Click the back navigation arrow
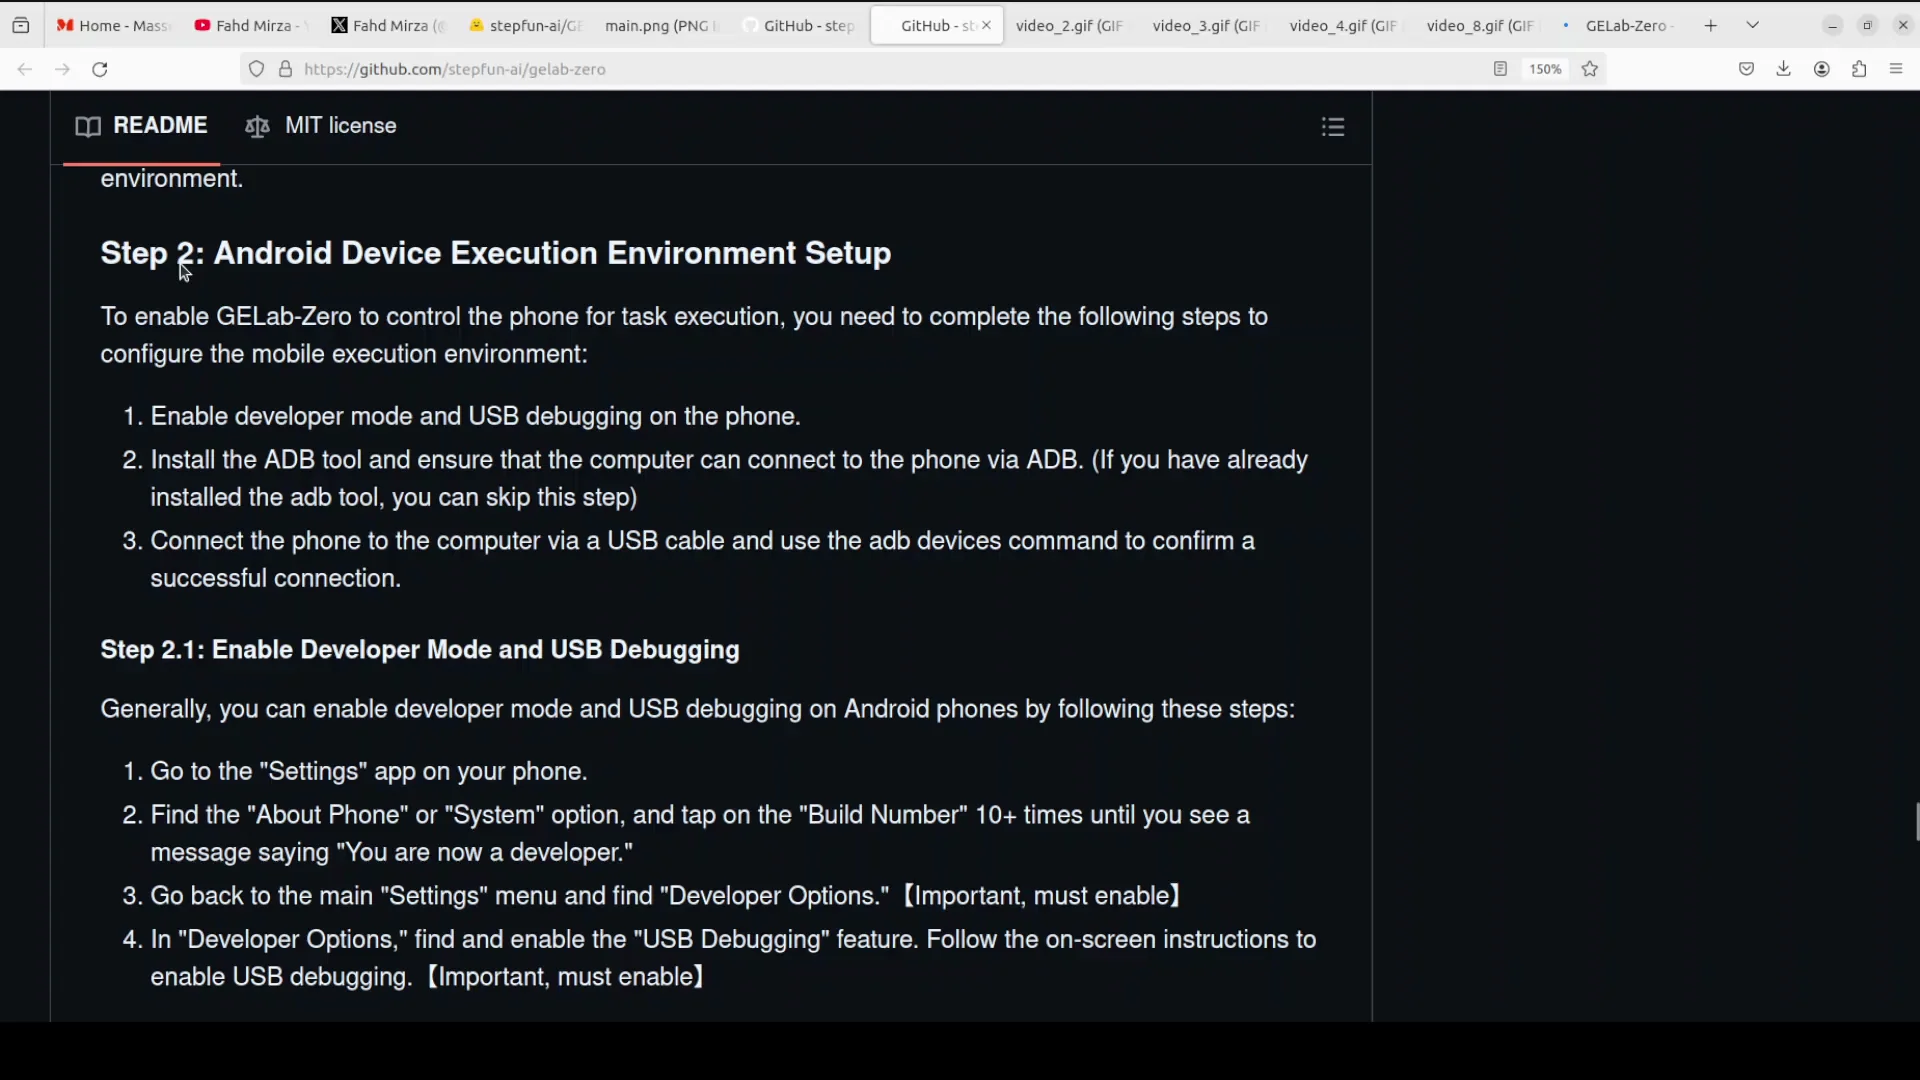 (24, 69)
